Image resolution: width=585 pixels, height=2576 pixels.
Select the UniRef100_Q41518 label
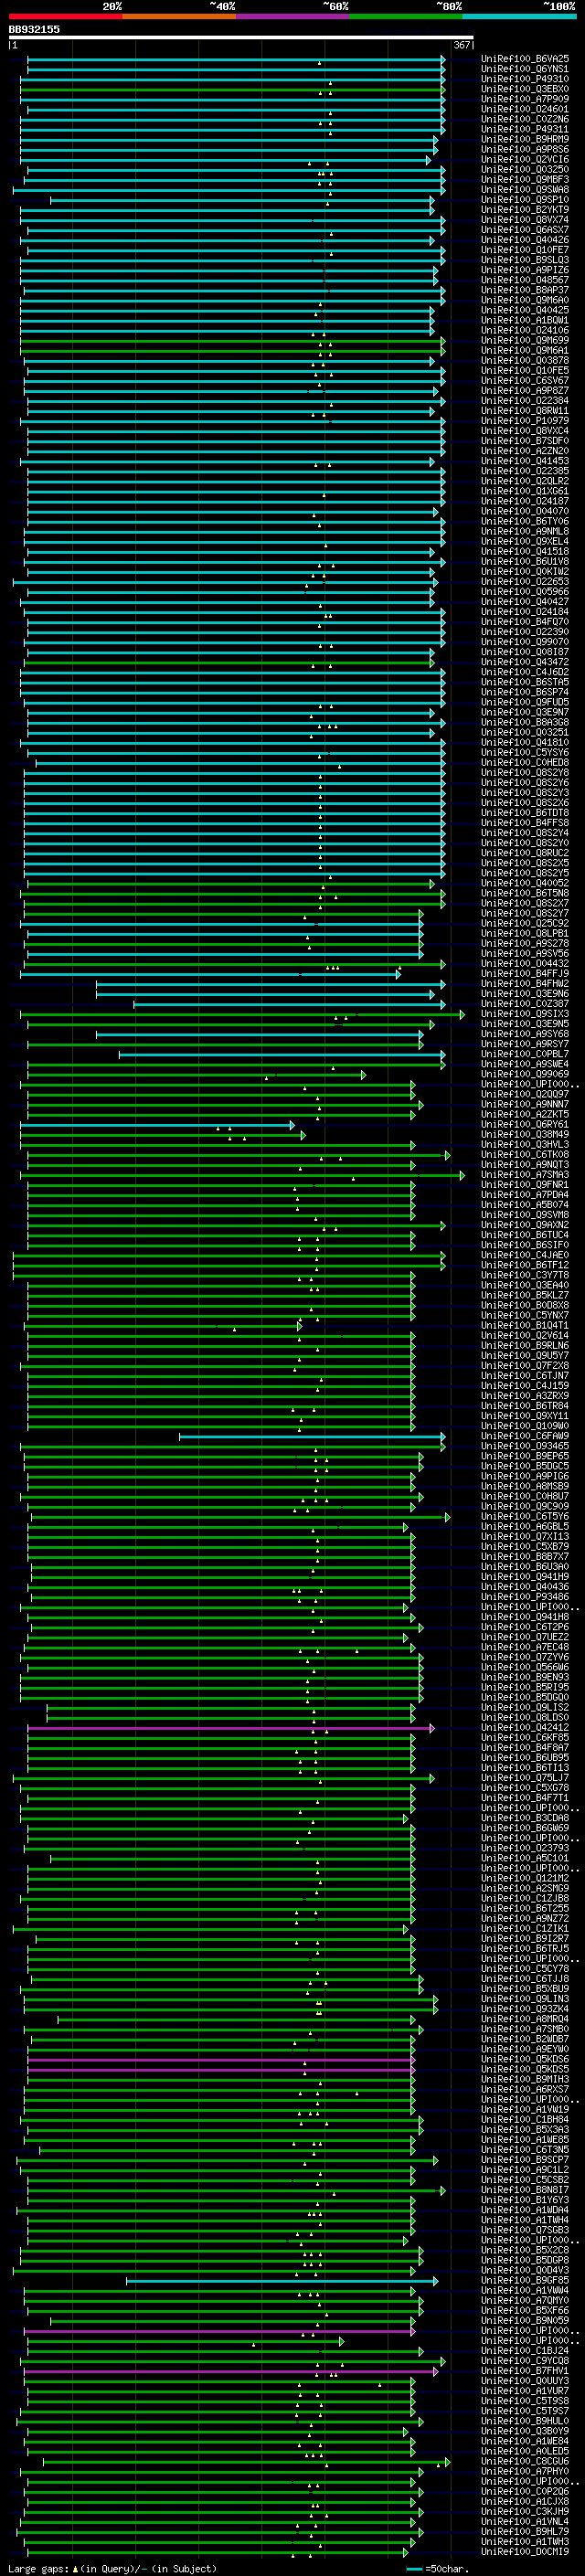click(525, 552)
